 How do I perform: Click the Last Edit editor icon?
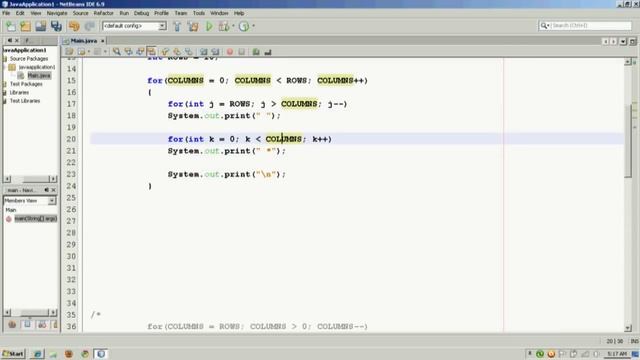coord(69,51)
